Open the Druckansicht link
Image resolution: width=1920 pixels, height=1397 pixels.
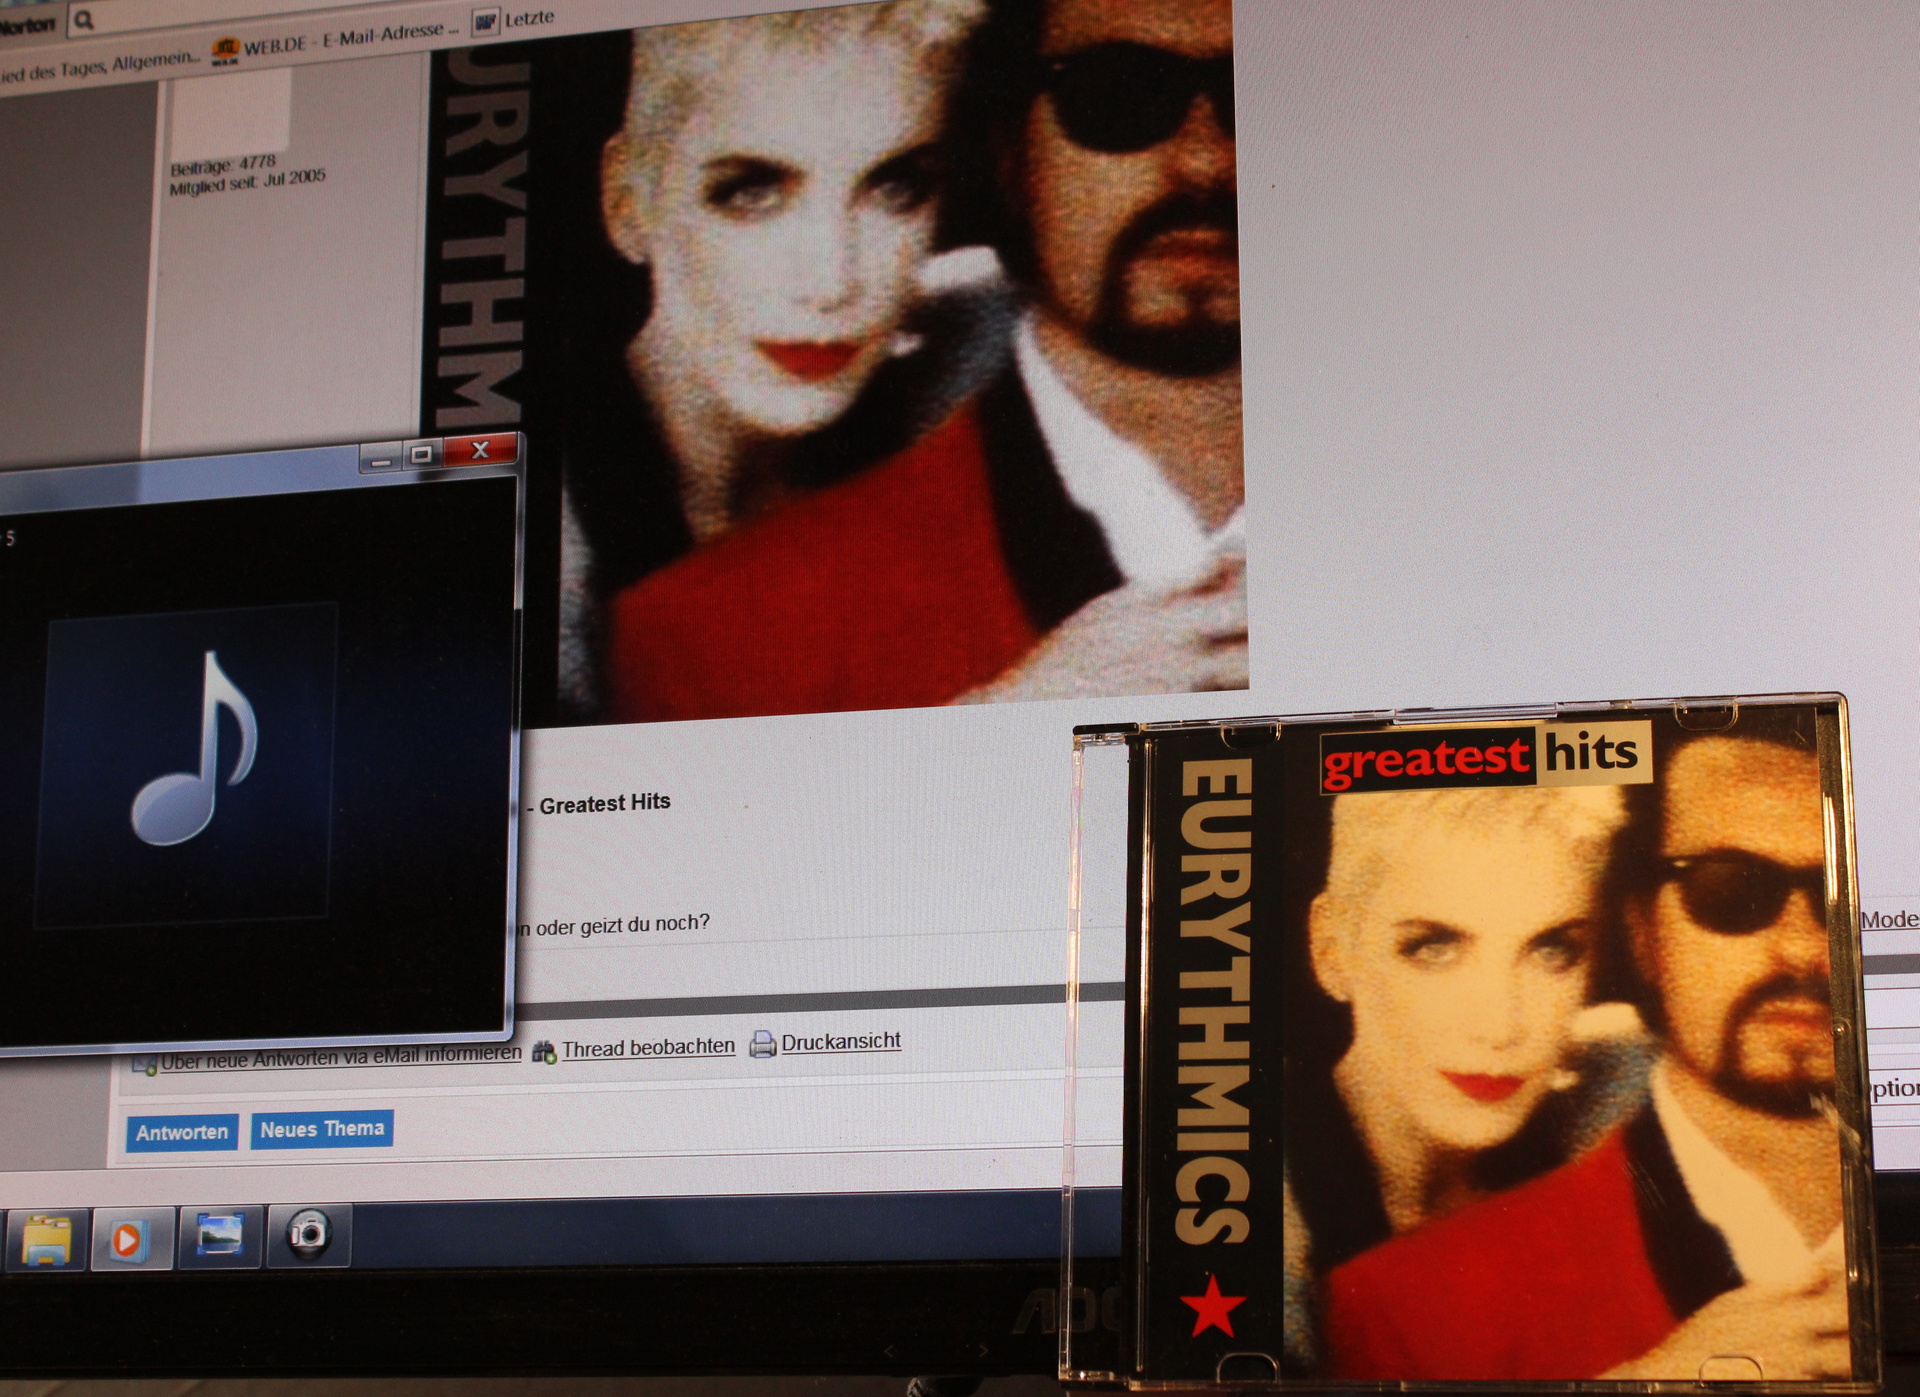click(x=841, y=1041)
